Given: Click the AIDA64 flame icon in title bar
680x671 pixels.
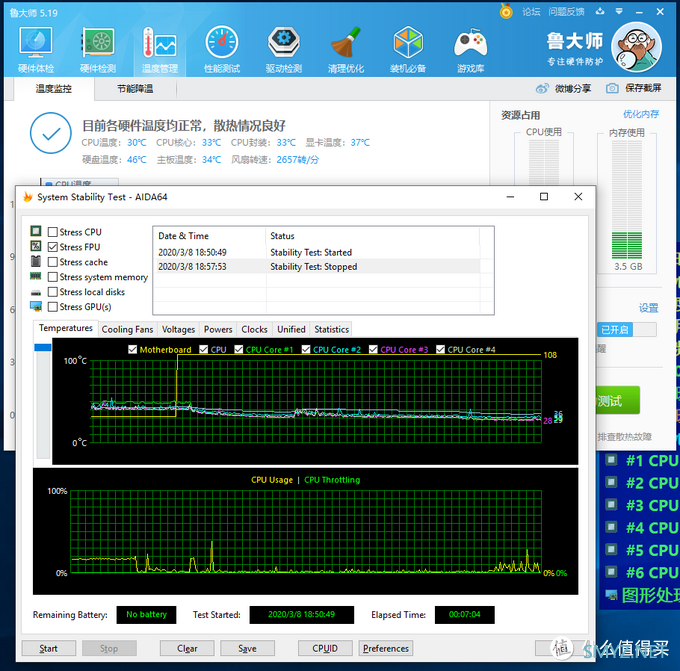Looking at the screenshot, I should (x=28, y=197).
